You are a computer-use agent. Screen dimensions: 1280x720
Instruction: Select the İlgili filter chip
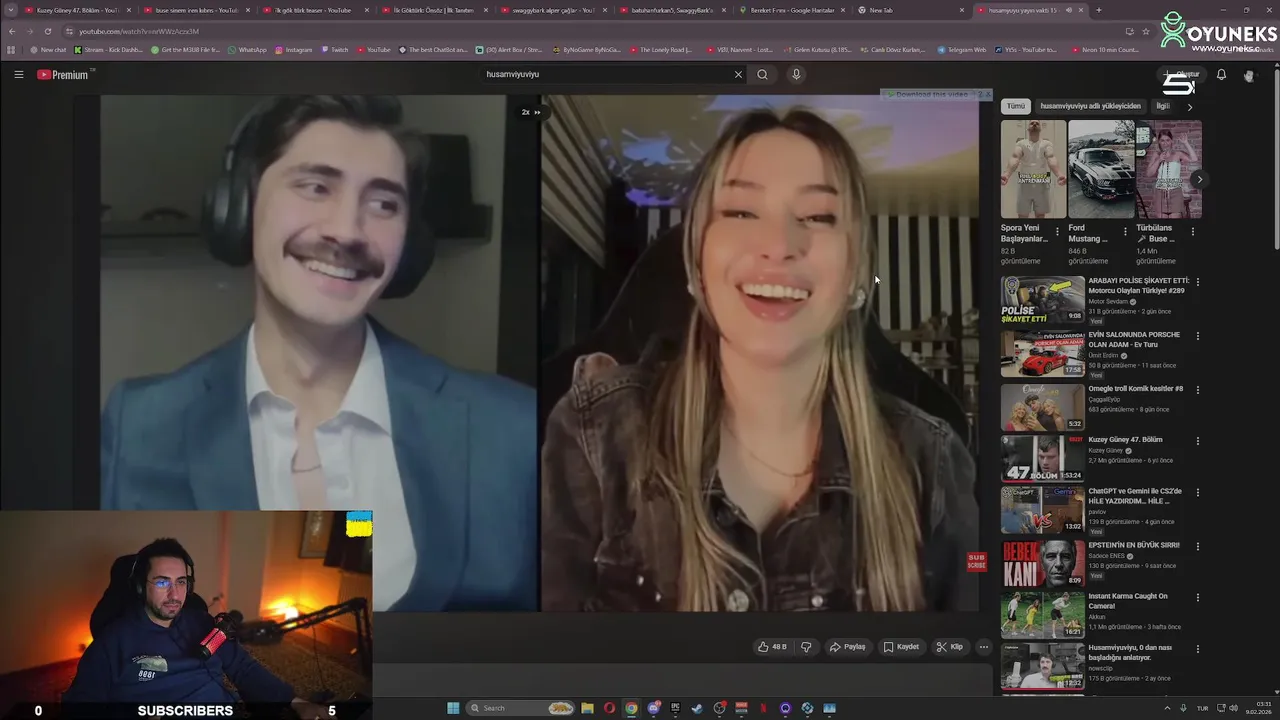1163,106
